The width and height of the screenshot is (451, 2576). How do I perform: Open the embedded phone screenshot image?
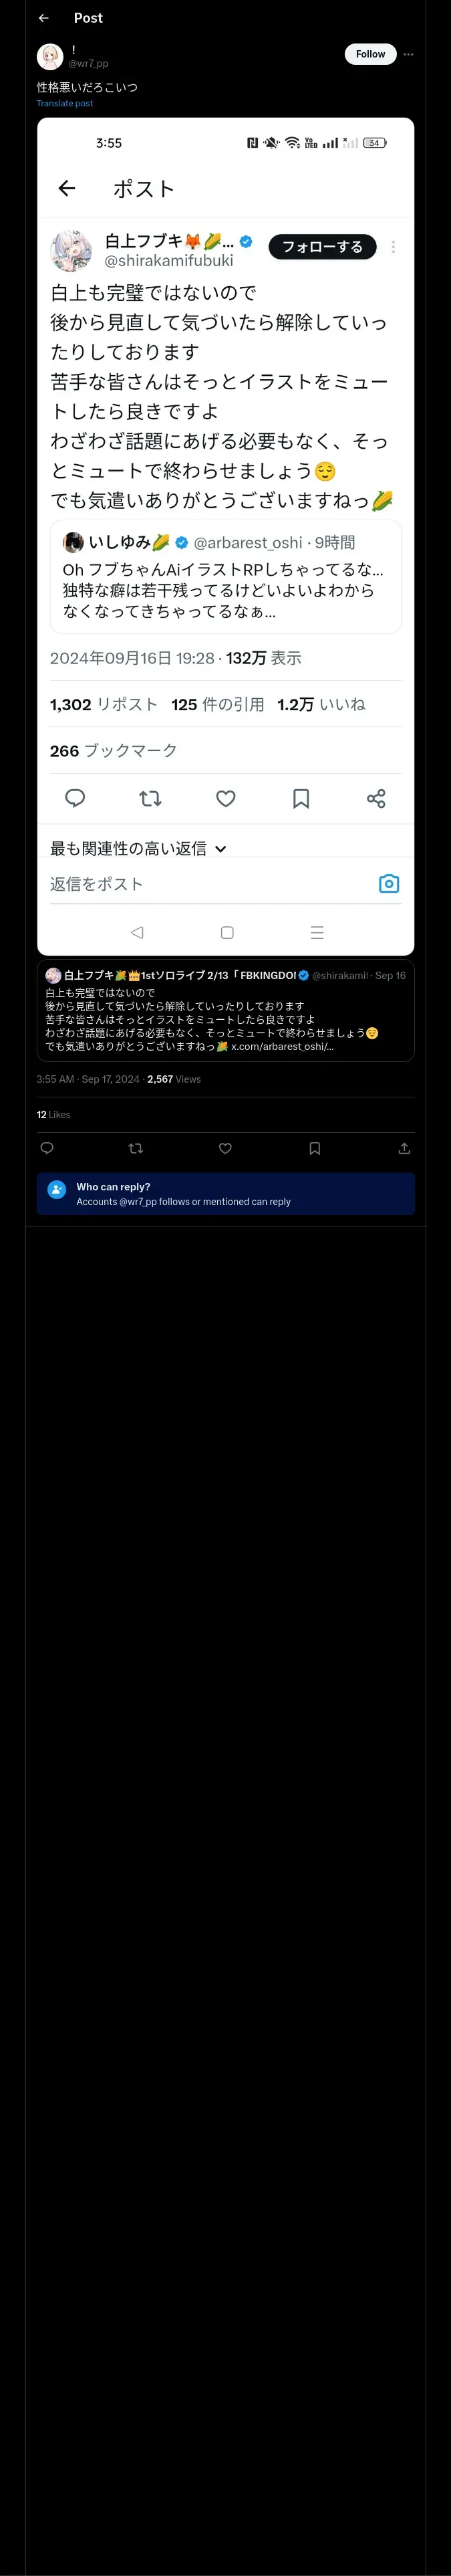click(225, 536)
